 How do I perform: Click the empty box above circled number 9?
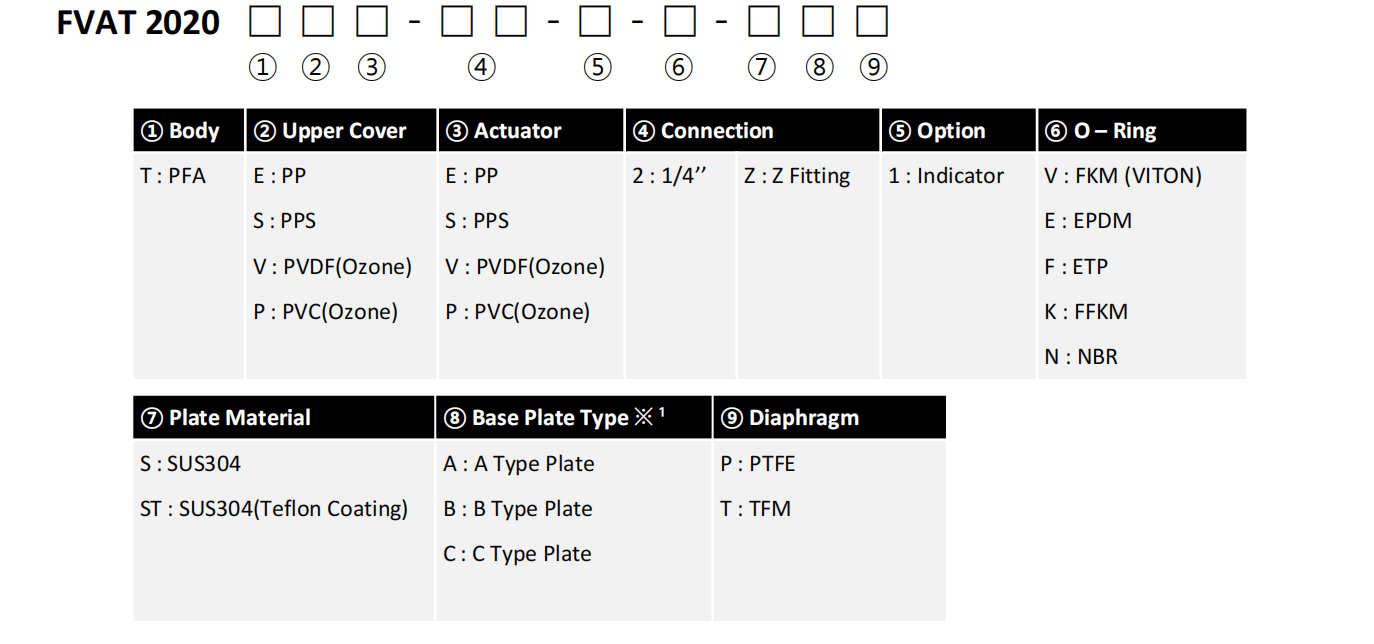coord(872,21)
